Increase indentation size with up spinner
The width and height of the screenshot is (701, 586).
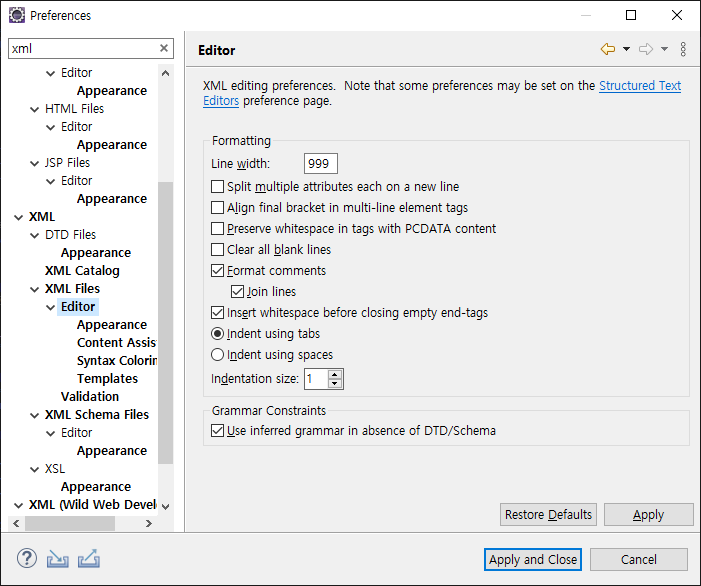coord(335,374)
